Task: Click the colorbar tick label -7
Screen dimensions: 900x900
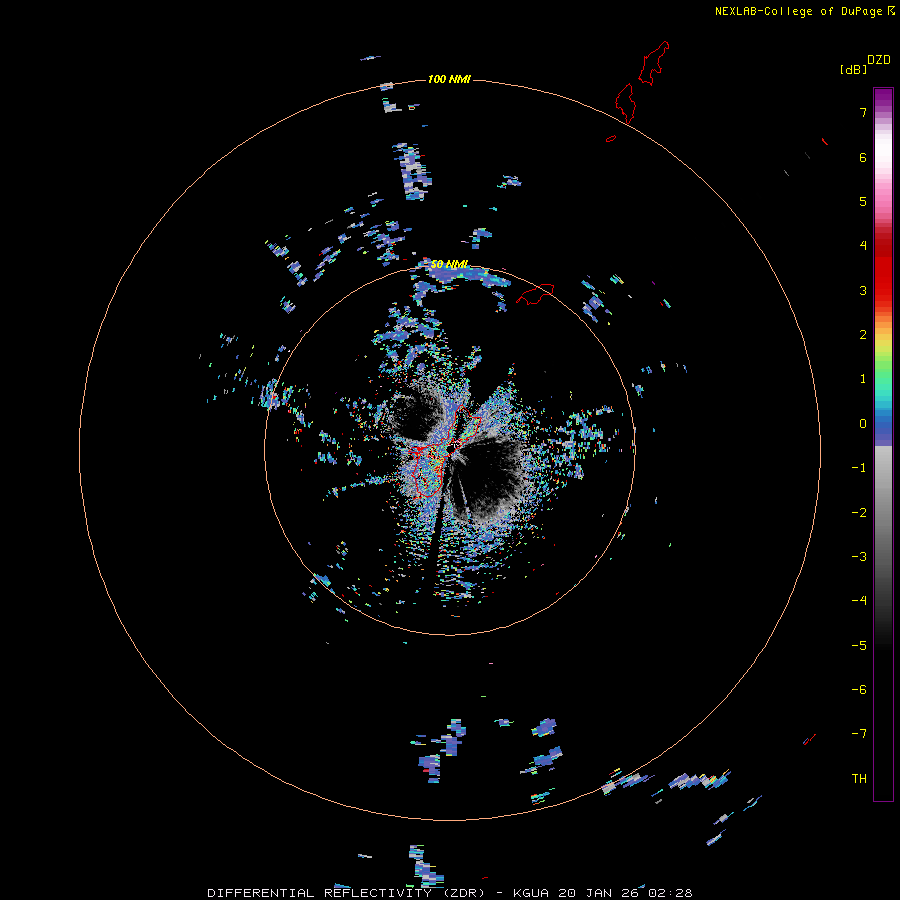Action: [859, 734]
